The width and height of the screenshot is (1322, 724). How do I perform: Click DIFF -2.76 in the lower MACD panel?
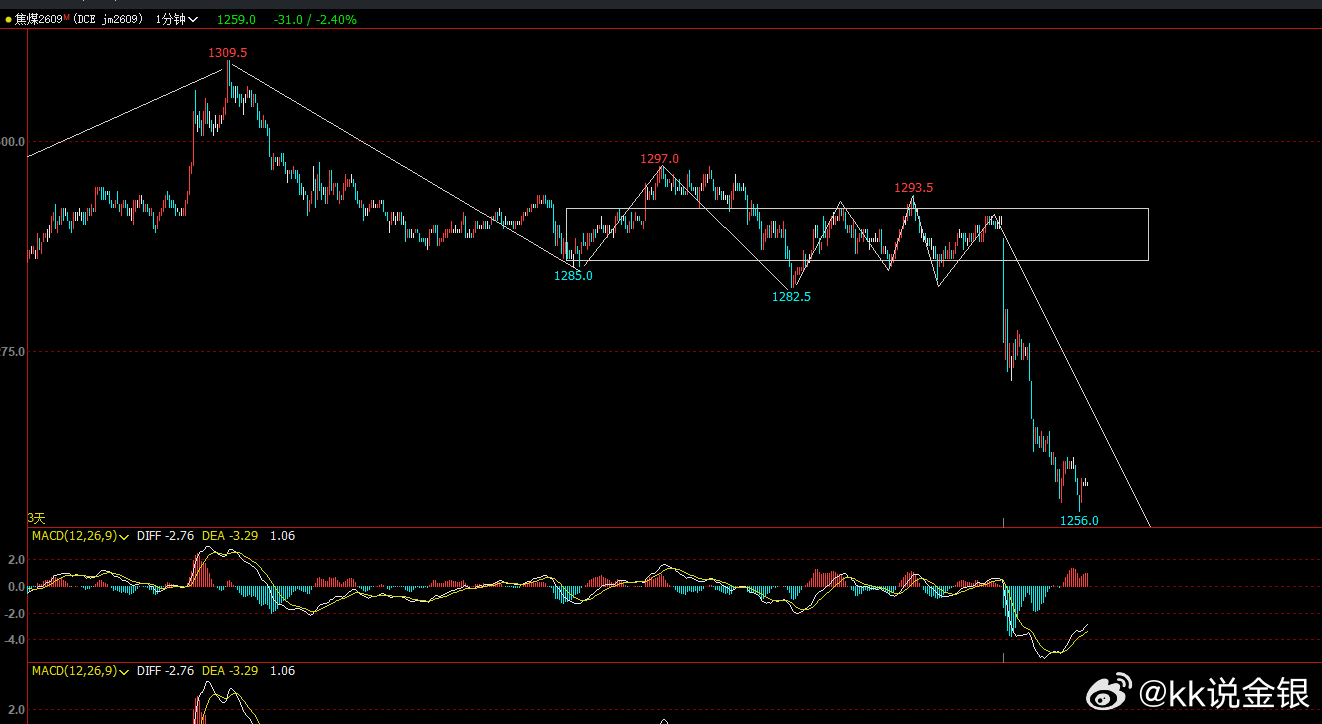coord(165,671)
